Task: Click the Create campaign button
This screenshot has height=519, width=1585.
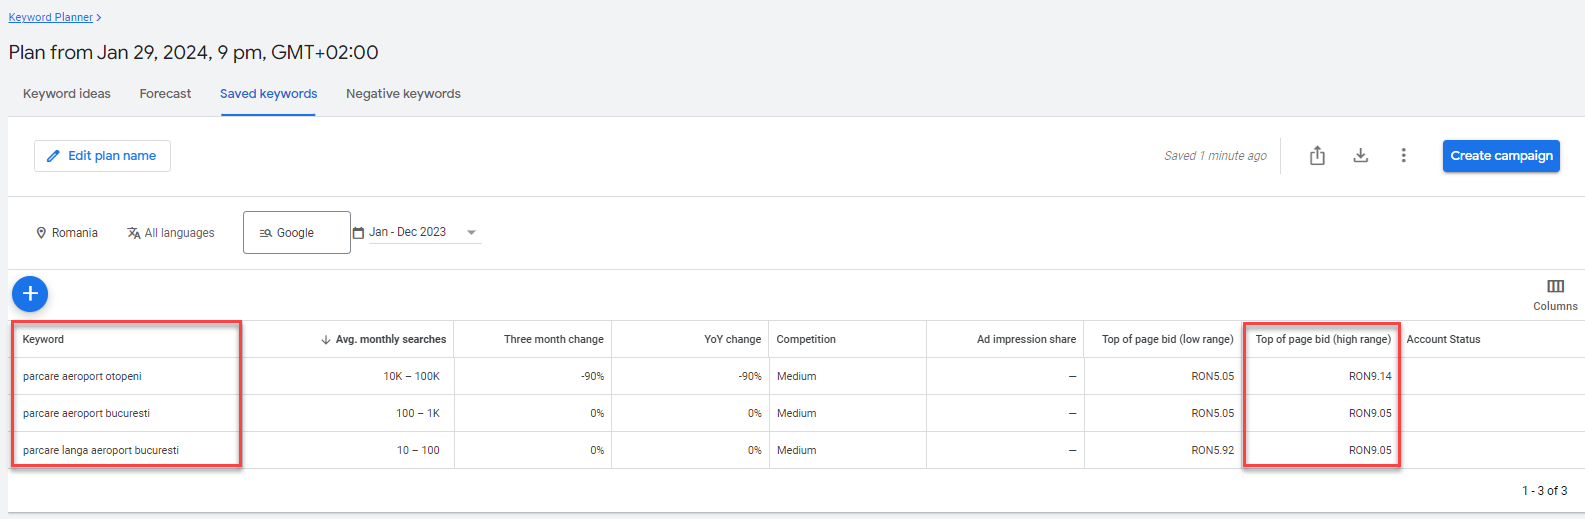Action: 1500,156
